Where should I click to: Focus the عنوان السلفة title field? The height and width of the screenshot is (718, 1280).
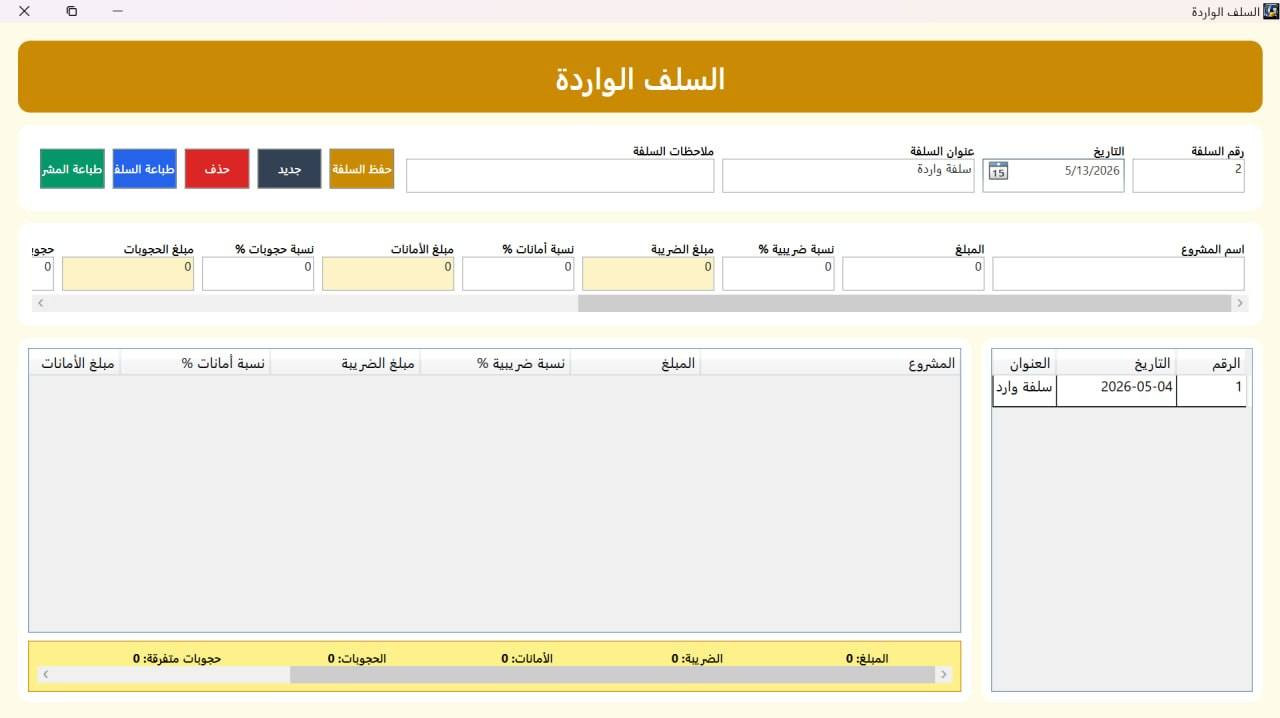tap(848, 176)
